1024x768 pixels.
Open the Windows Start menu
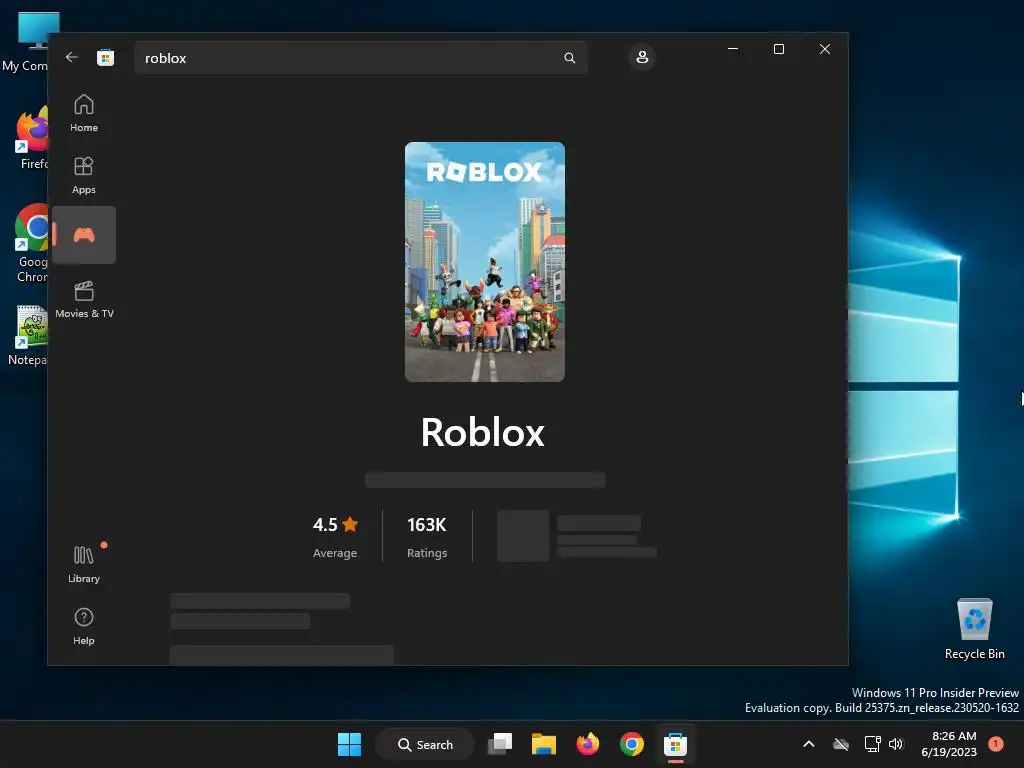click(349, 744)
